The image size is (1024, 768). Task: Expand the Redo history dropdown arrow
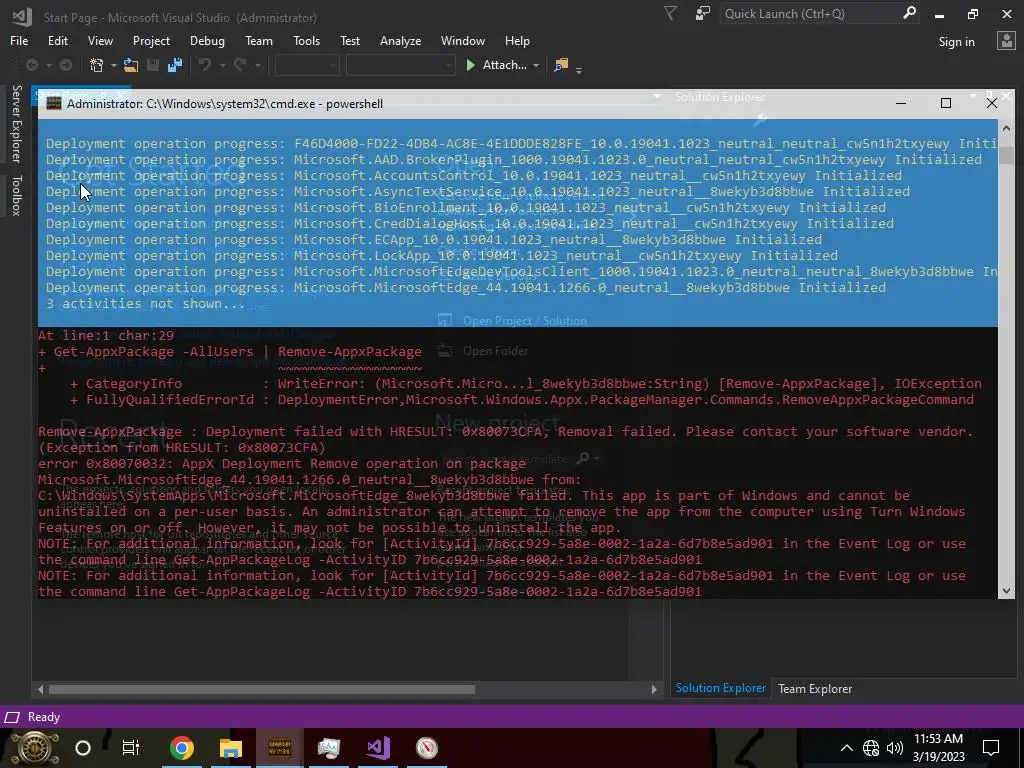[258, 65]
